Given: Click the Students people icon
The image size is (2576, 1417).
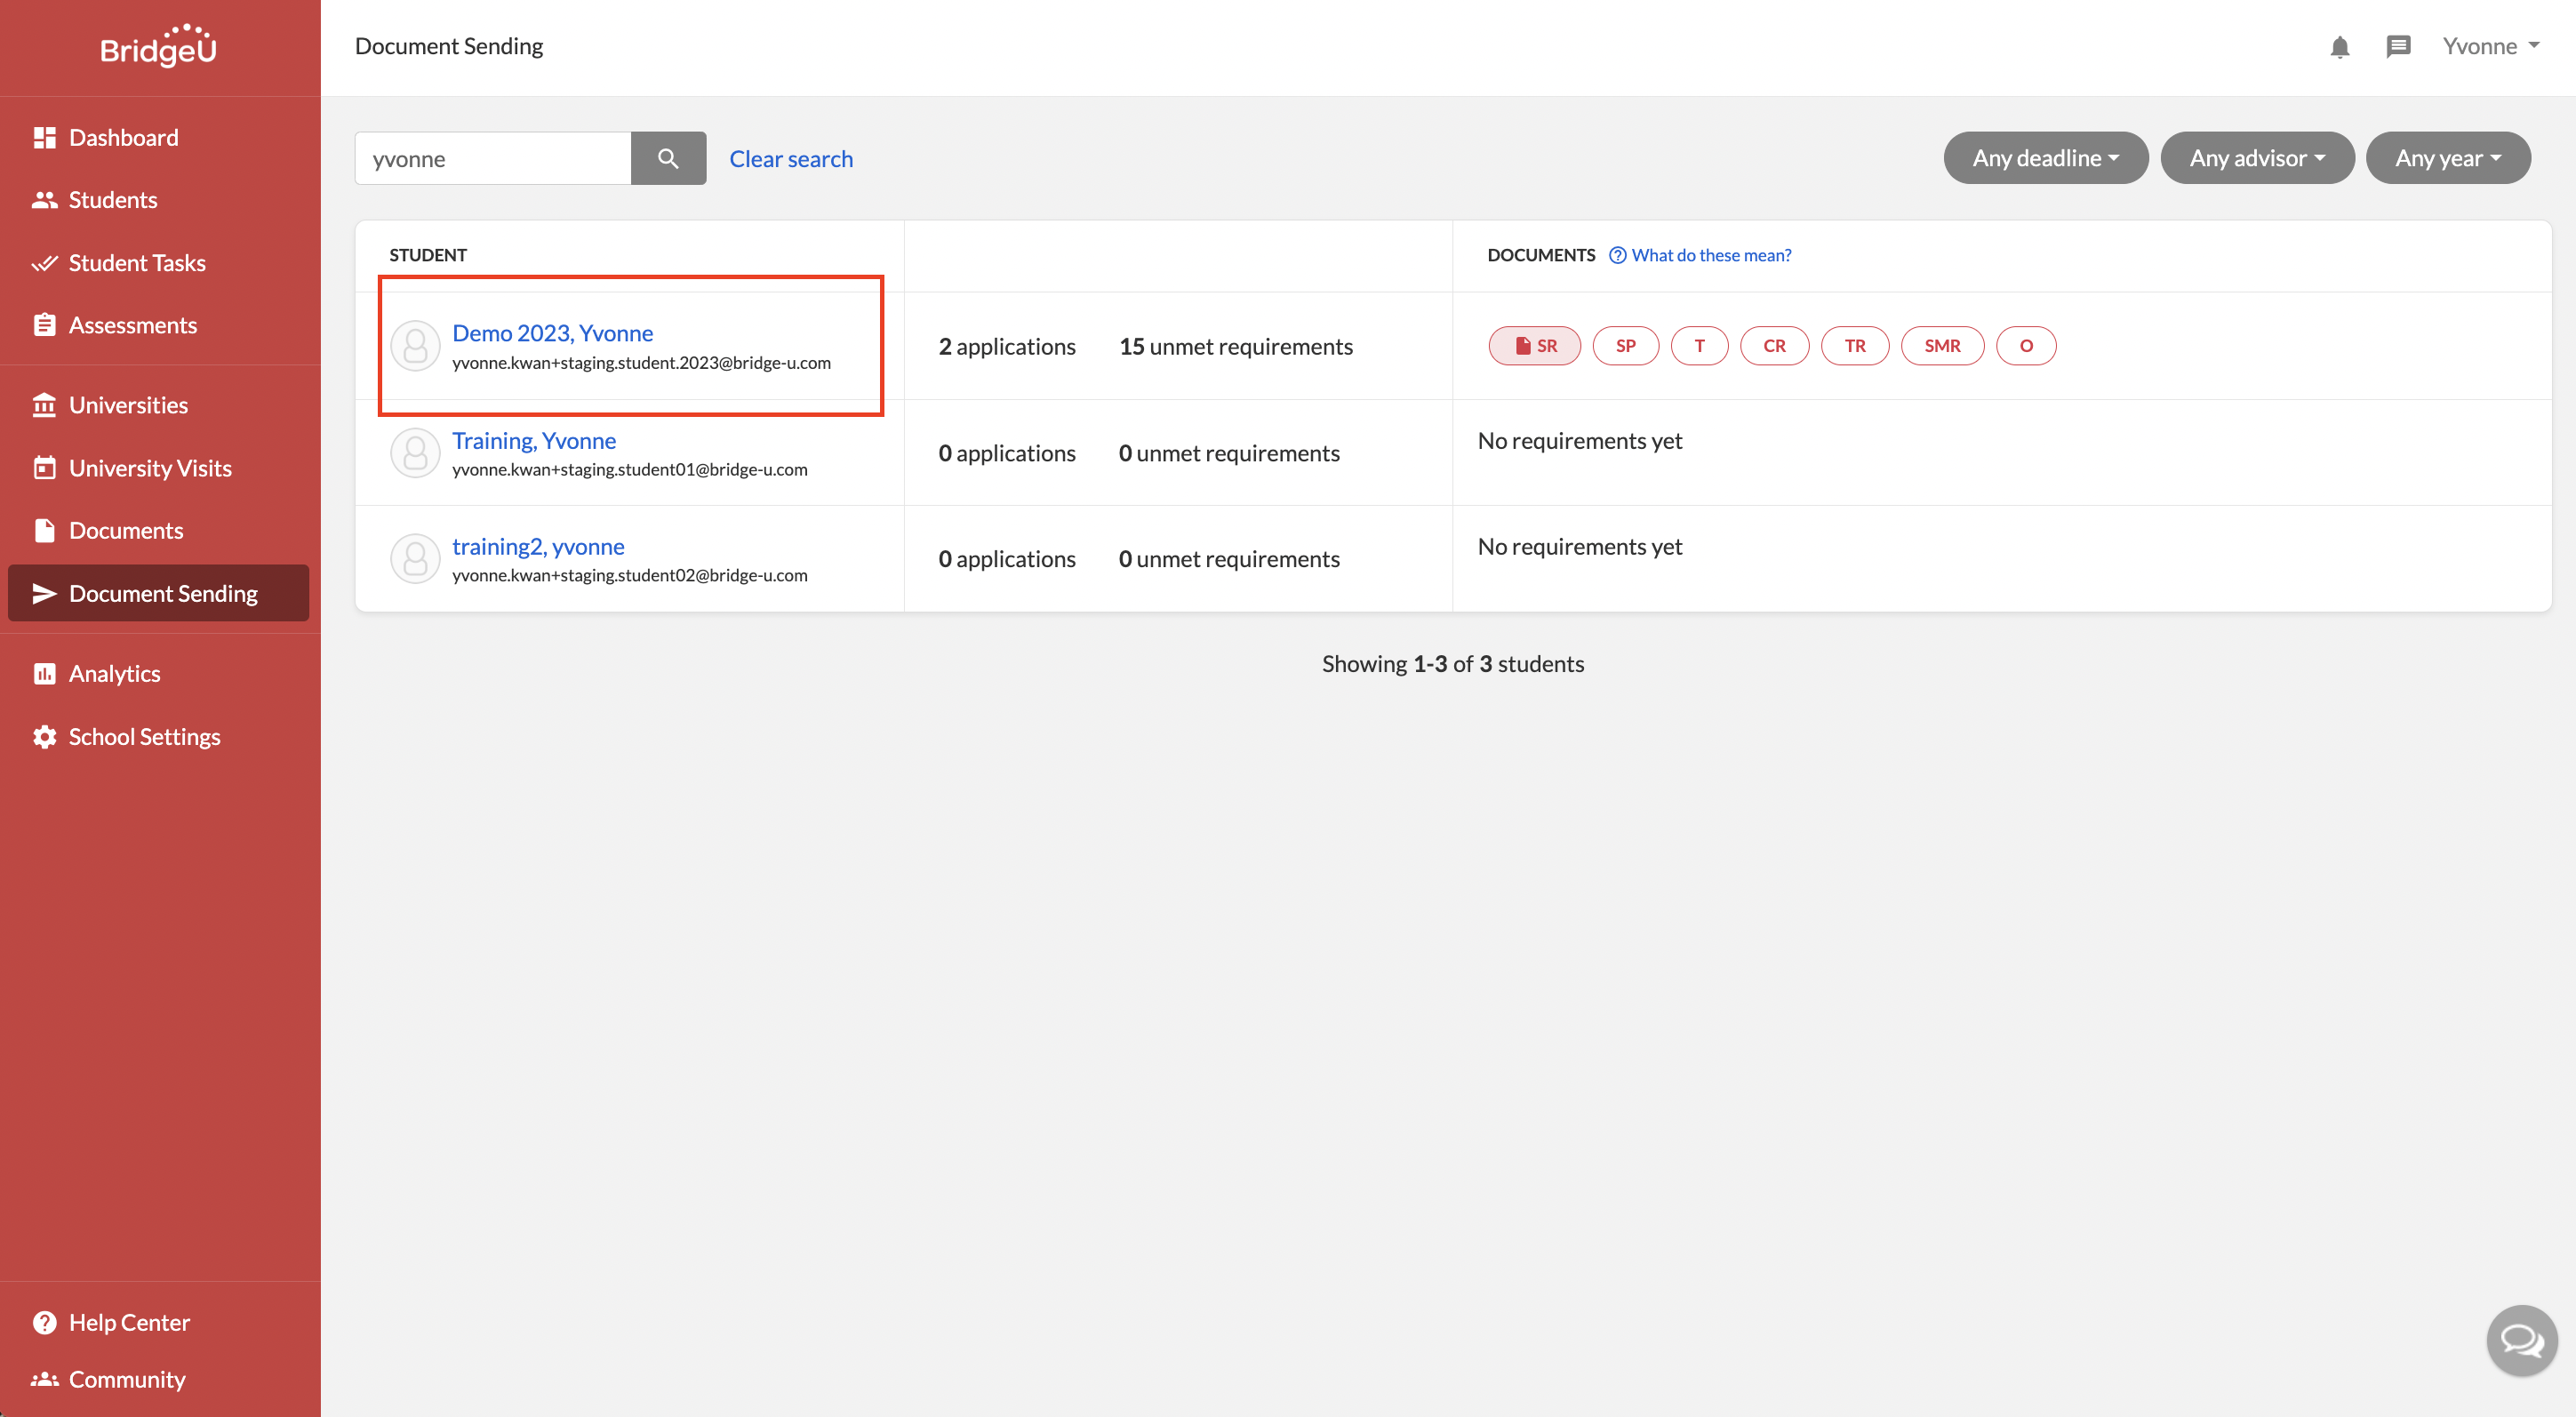Looking at the screenshot, I should [x=44, y=200].
